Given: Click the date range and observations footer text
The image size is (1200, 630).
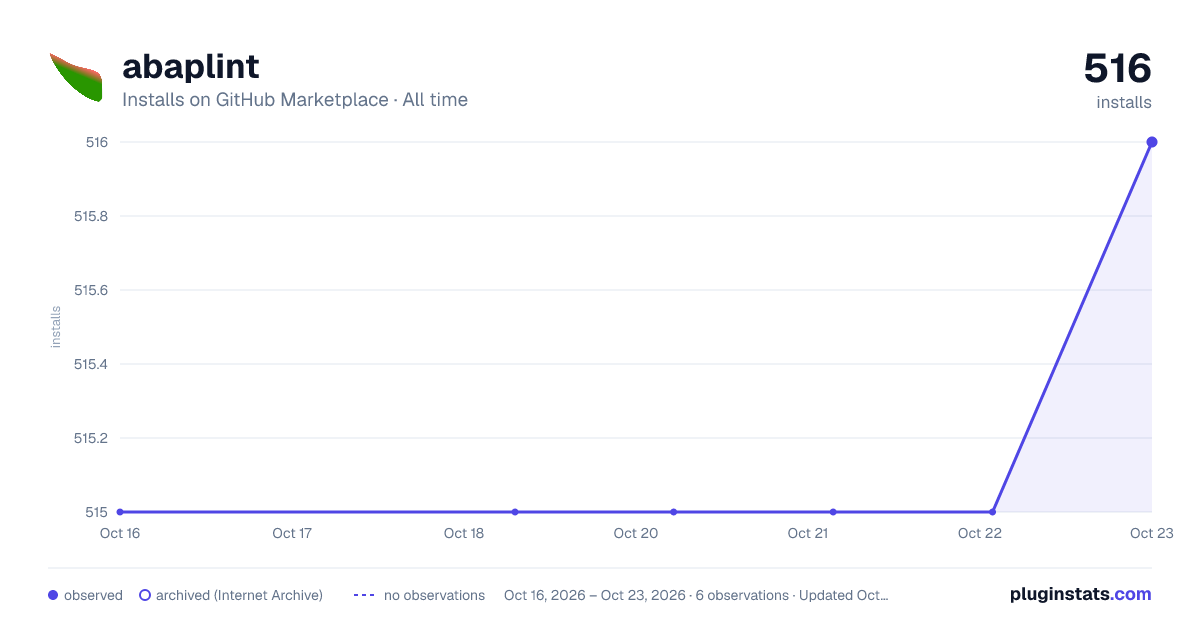Looking at the screenshot, I should 696,595.
